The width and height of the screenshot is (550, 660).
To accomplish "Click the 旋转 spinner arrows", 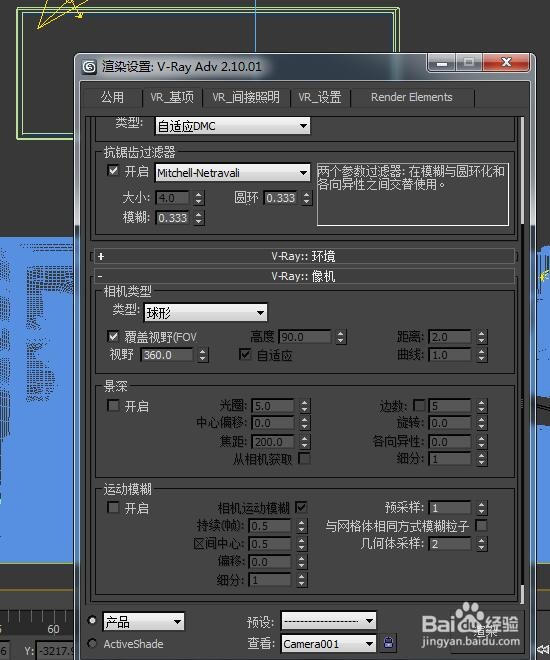I will [x=482, y=423].
